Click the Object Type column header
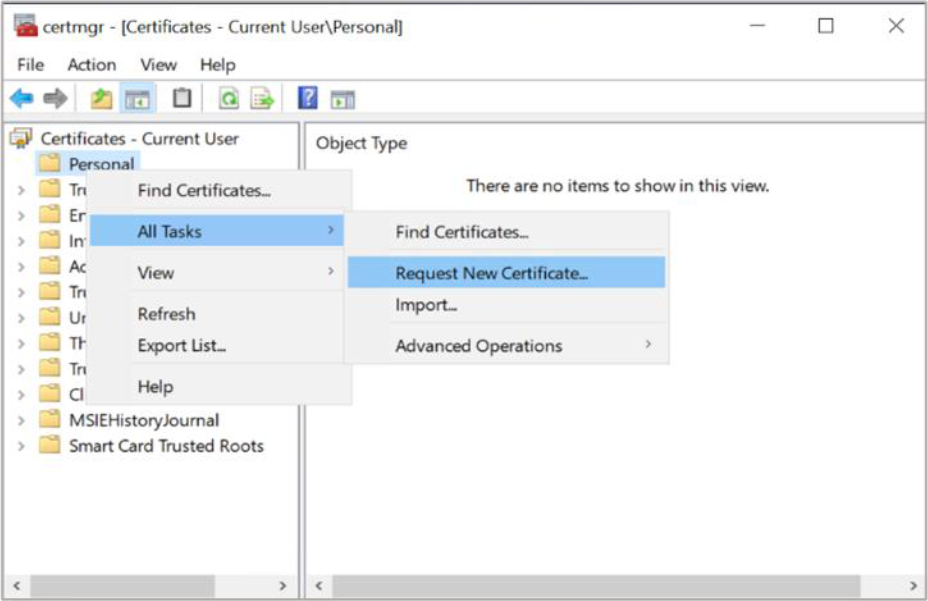This screenshot has height=601, width=928. 361,143
